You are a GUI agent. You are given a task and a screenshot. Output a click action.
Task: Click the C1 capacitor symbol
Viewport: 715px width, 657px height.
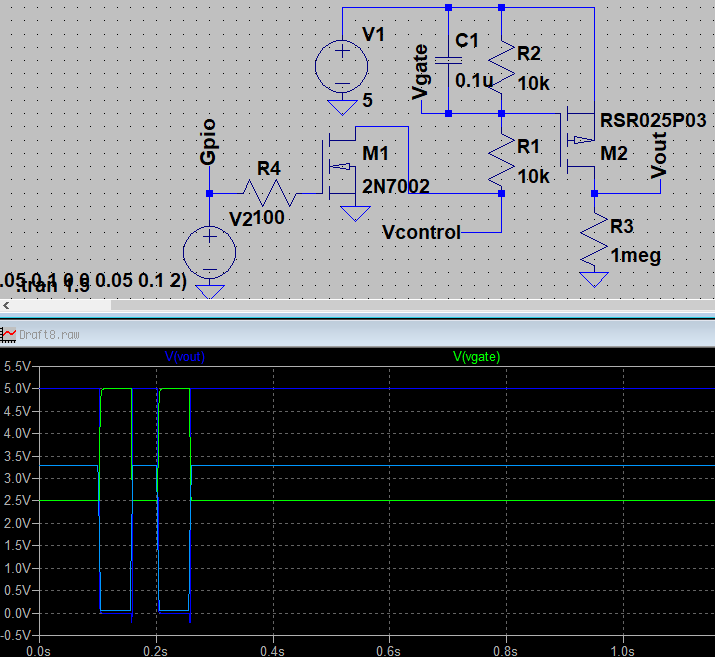447,60
